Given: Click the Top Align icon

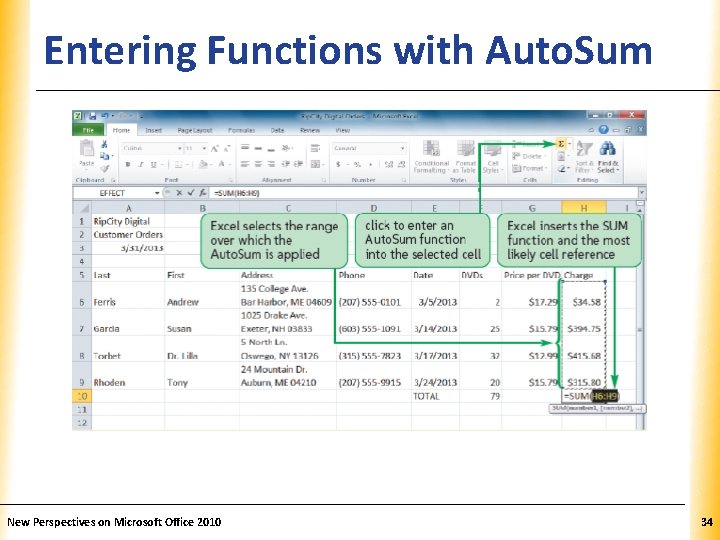Looking at the screenshot, I should pyautogui.click(x=245, y=148).
